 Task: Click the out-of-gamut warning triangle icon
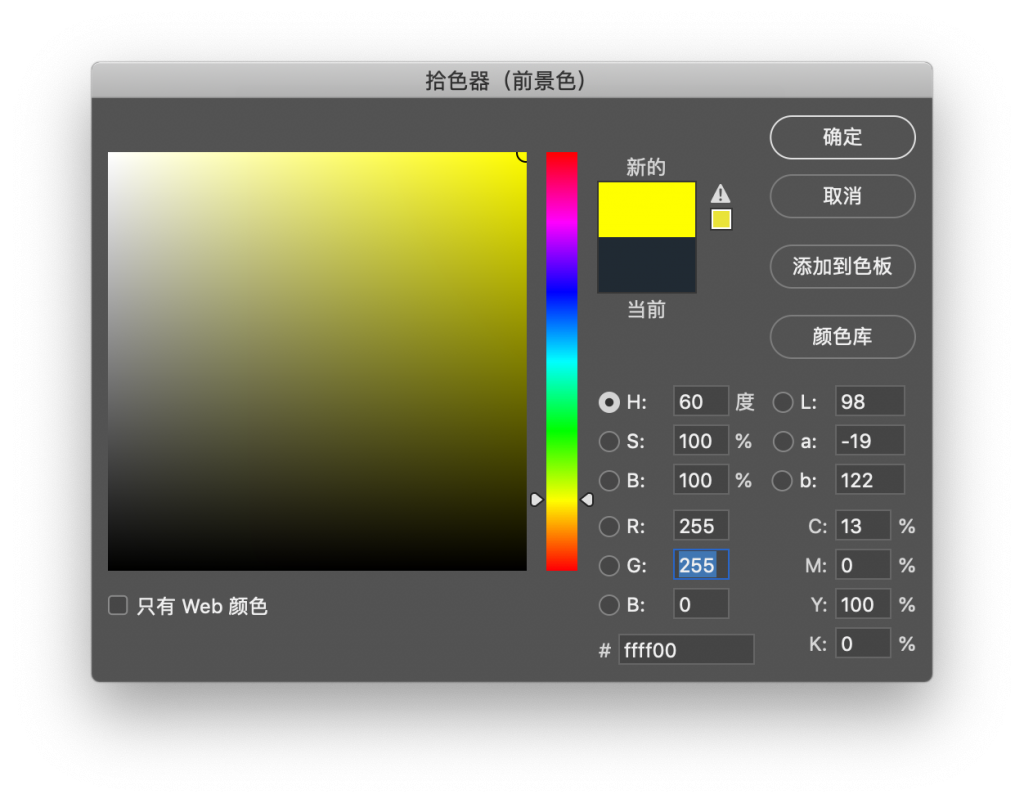point(720,194)
